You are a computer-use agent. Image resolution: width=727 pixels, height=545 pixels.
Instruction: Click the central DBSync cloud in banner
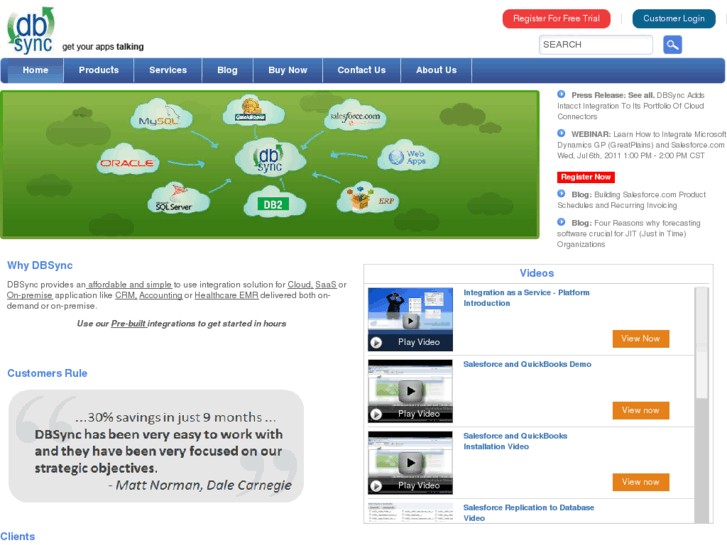270,159
